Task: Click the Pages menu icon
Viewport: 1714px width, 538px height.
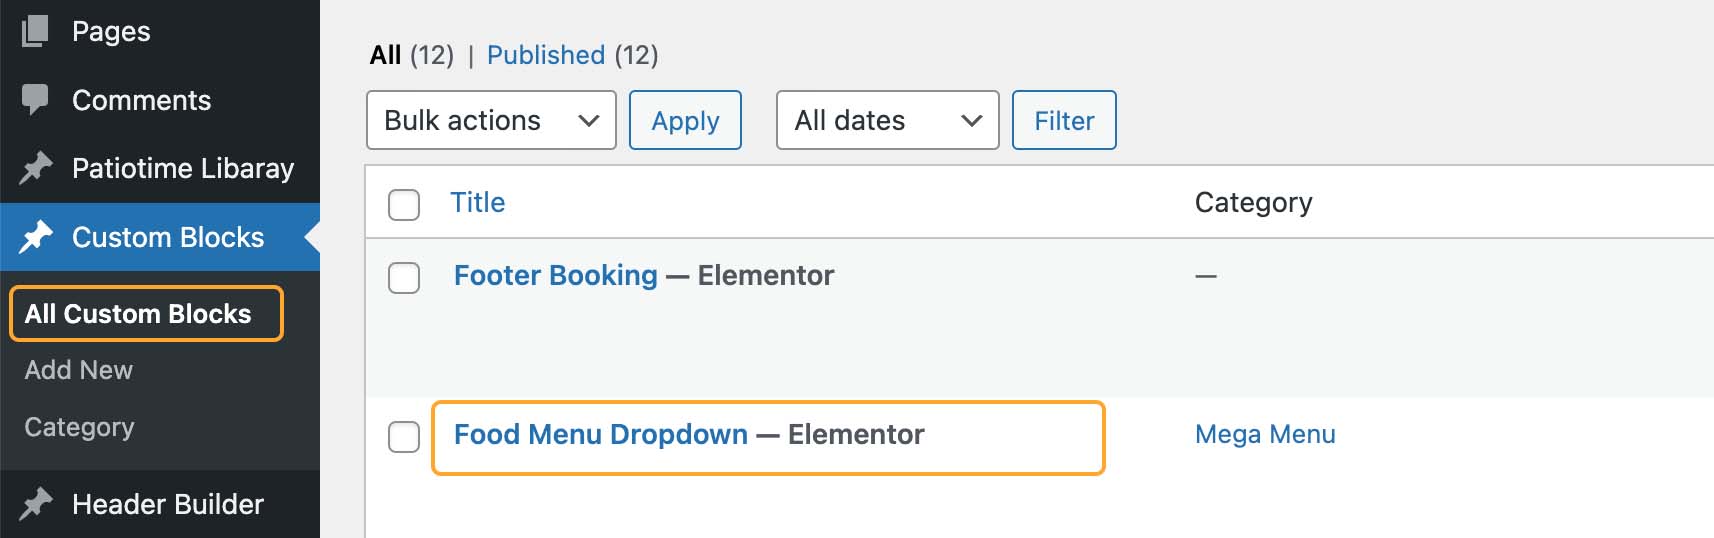Action: click(x=35, y=31)
